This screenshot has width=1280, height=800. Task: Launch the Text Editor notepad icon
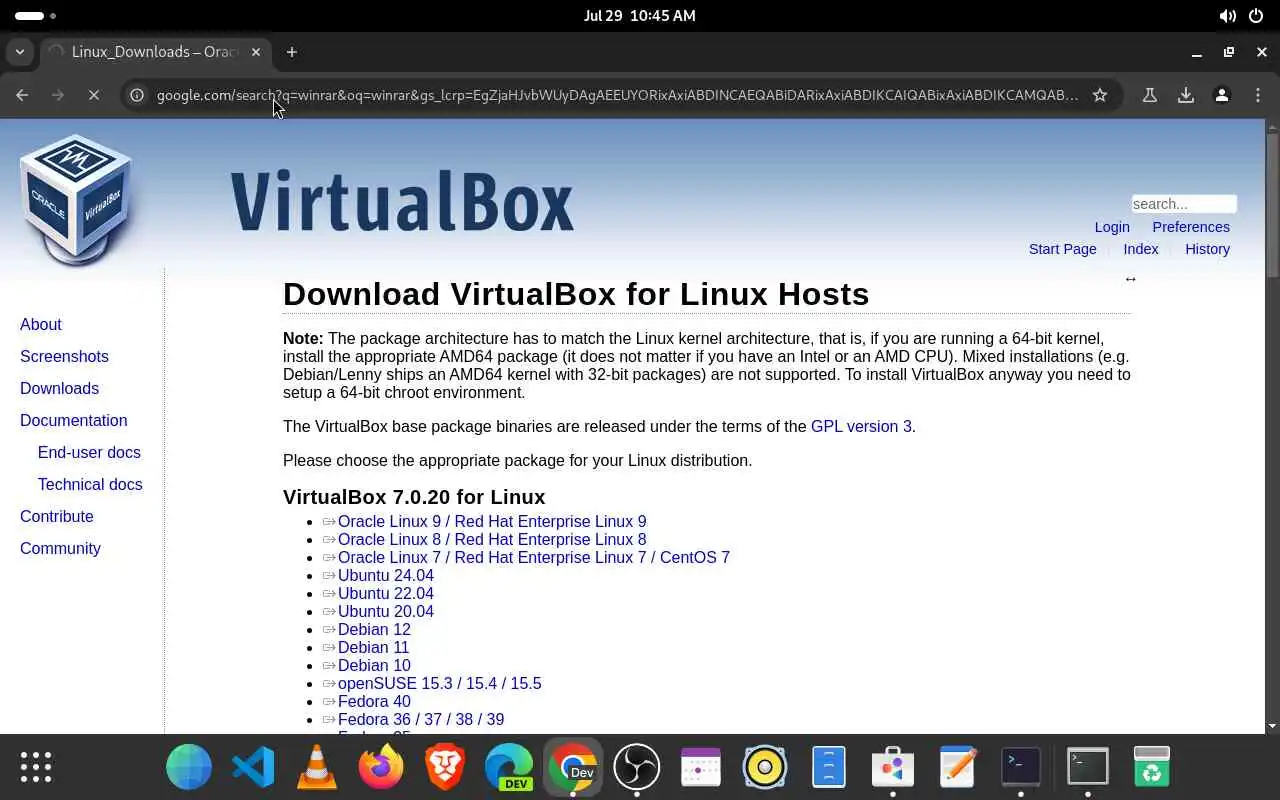coord(957,768)
